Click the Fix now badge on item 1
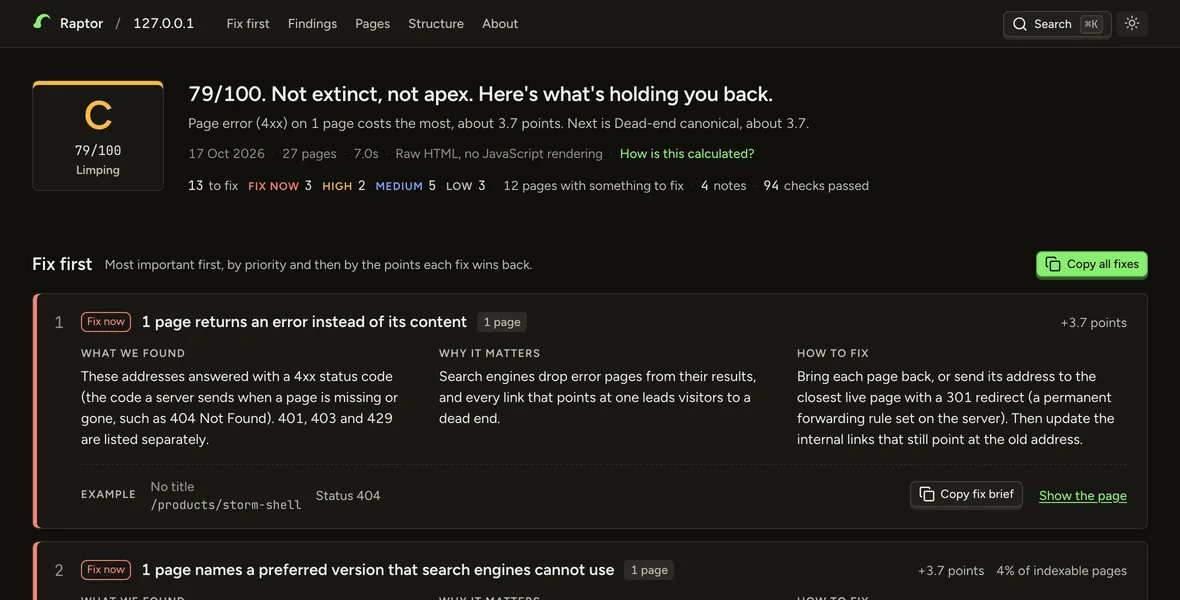 point(106,321)
